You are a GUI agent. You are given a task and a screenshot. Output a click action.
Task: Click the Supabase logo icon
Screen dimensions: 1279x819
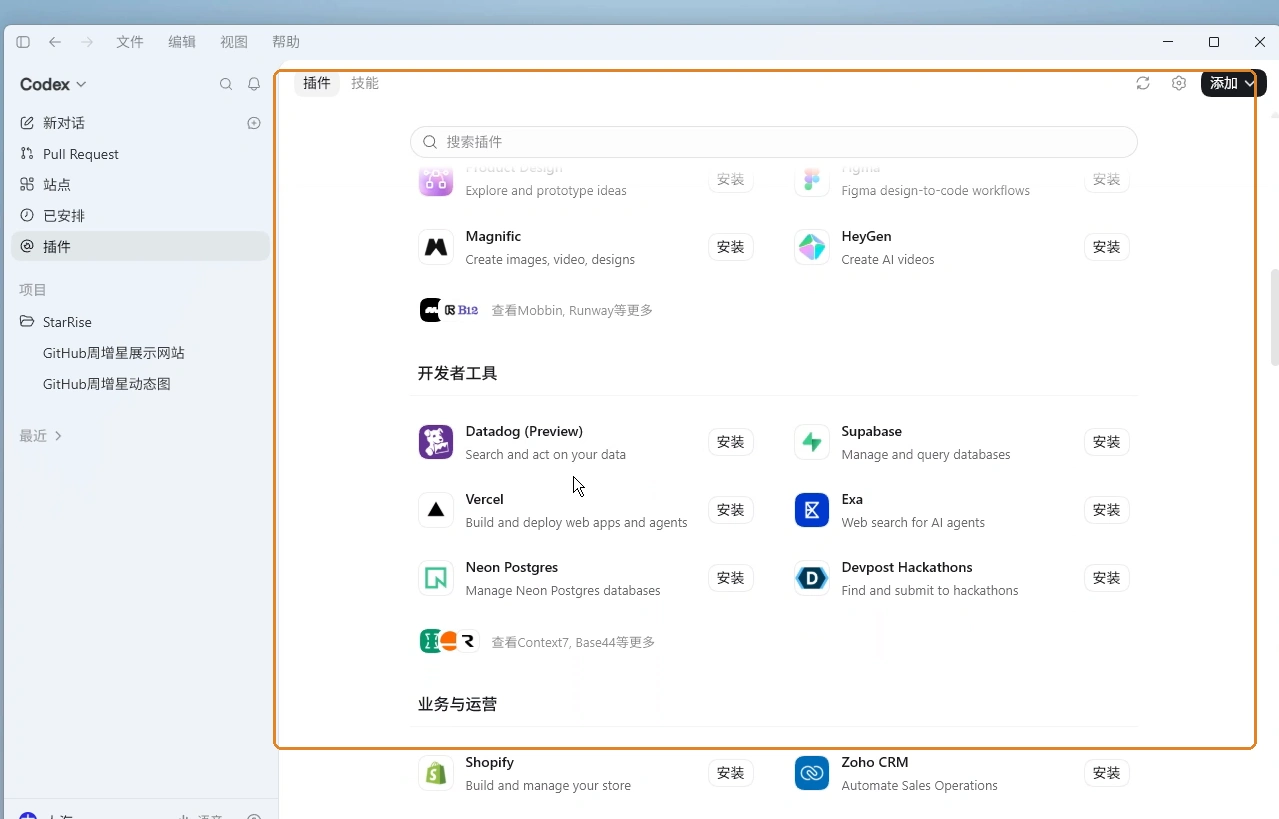pyautogui.click(x=812, y=442)
